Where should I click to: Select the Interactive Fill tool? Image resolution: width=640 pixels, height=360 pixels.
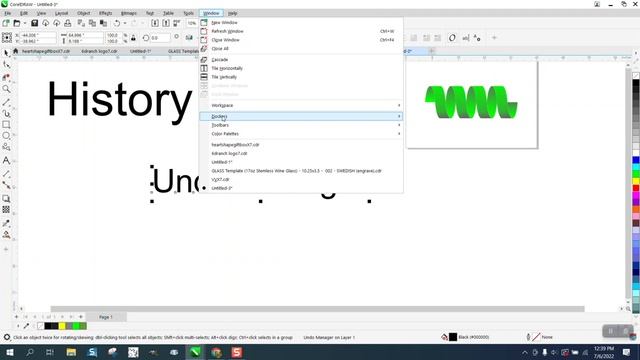coord(6,235)
